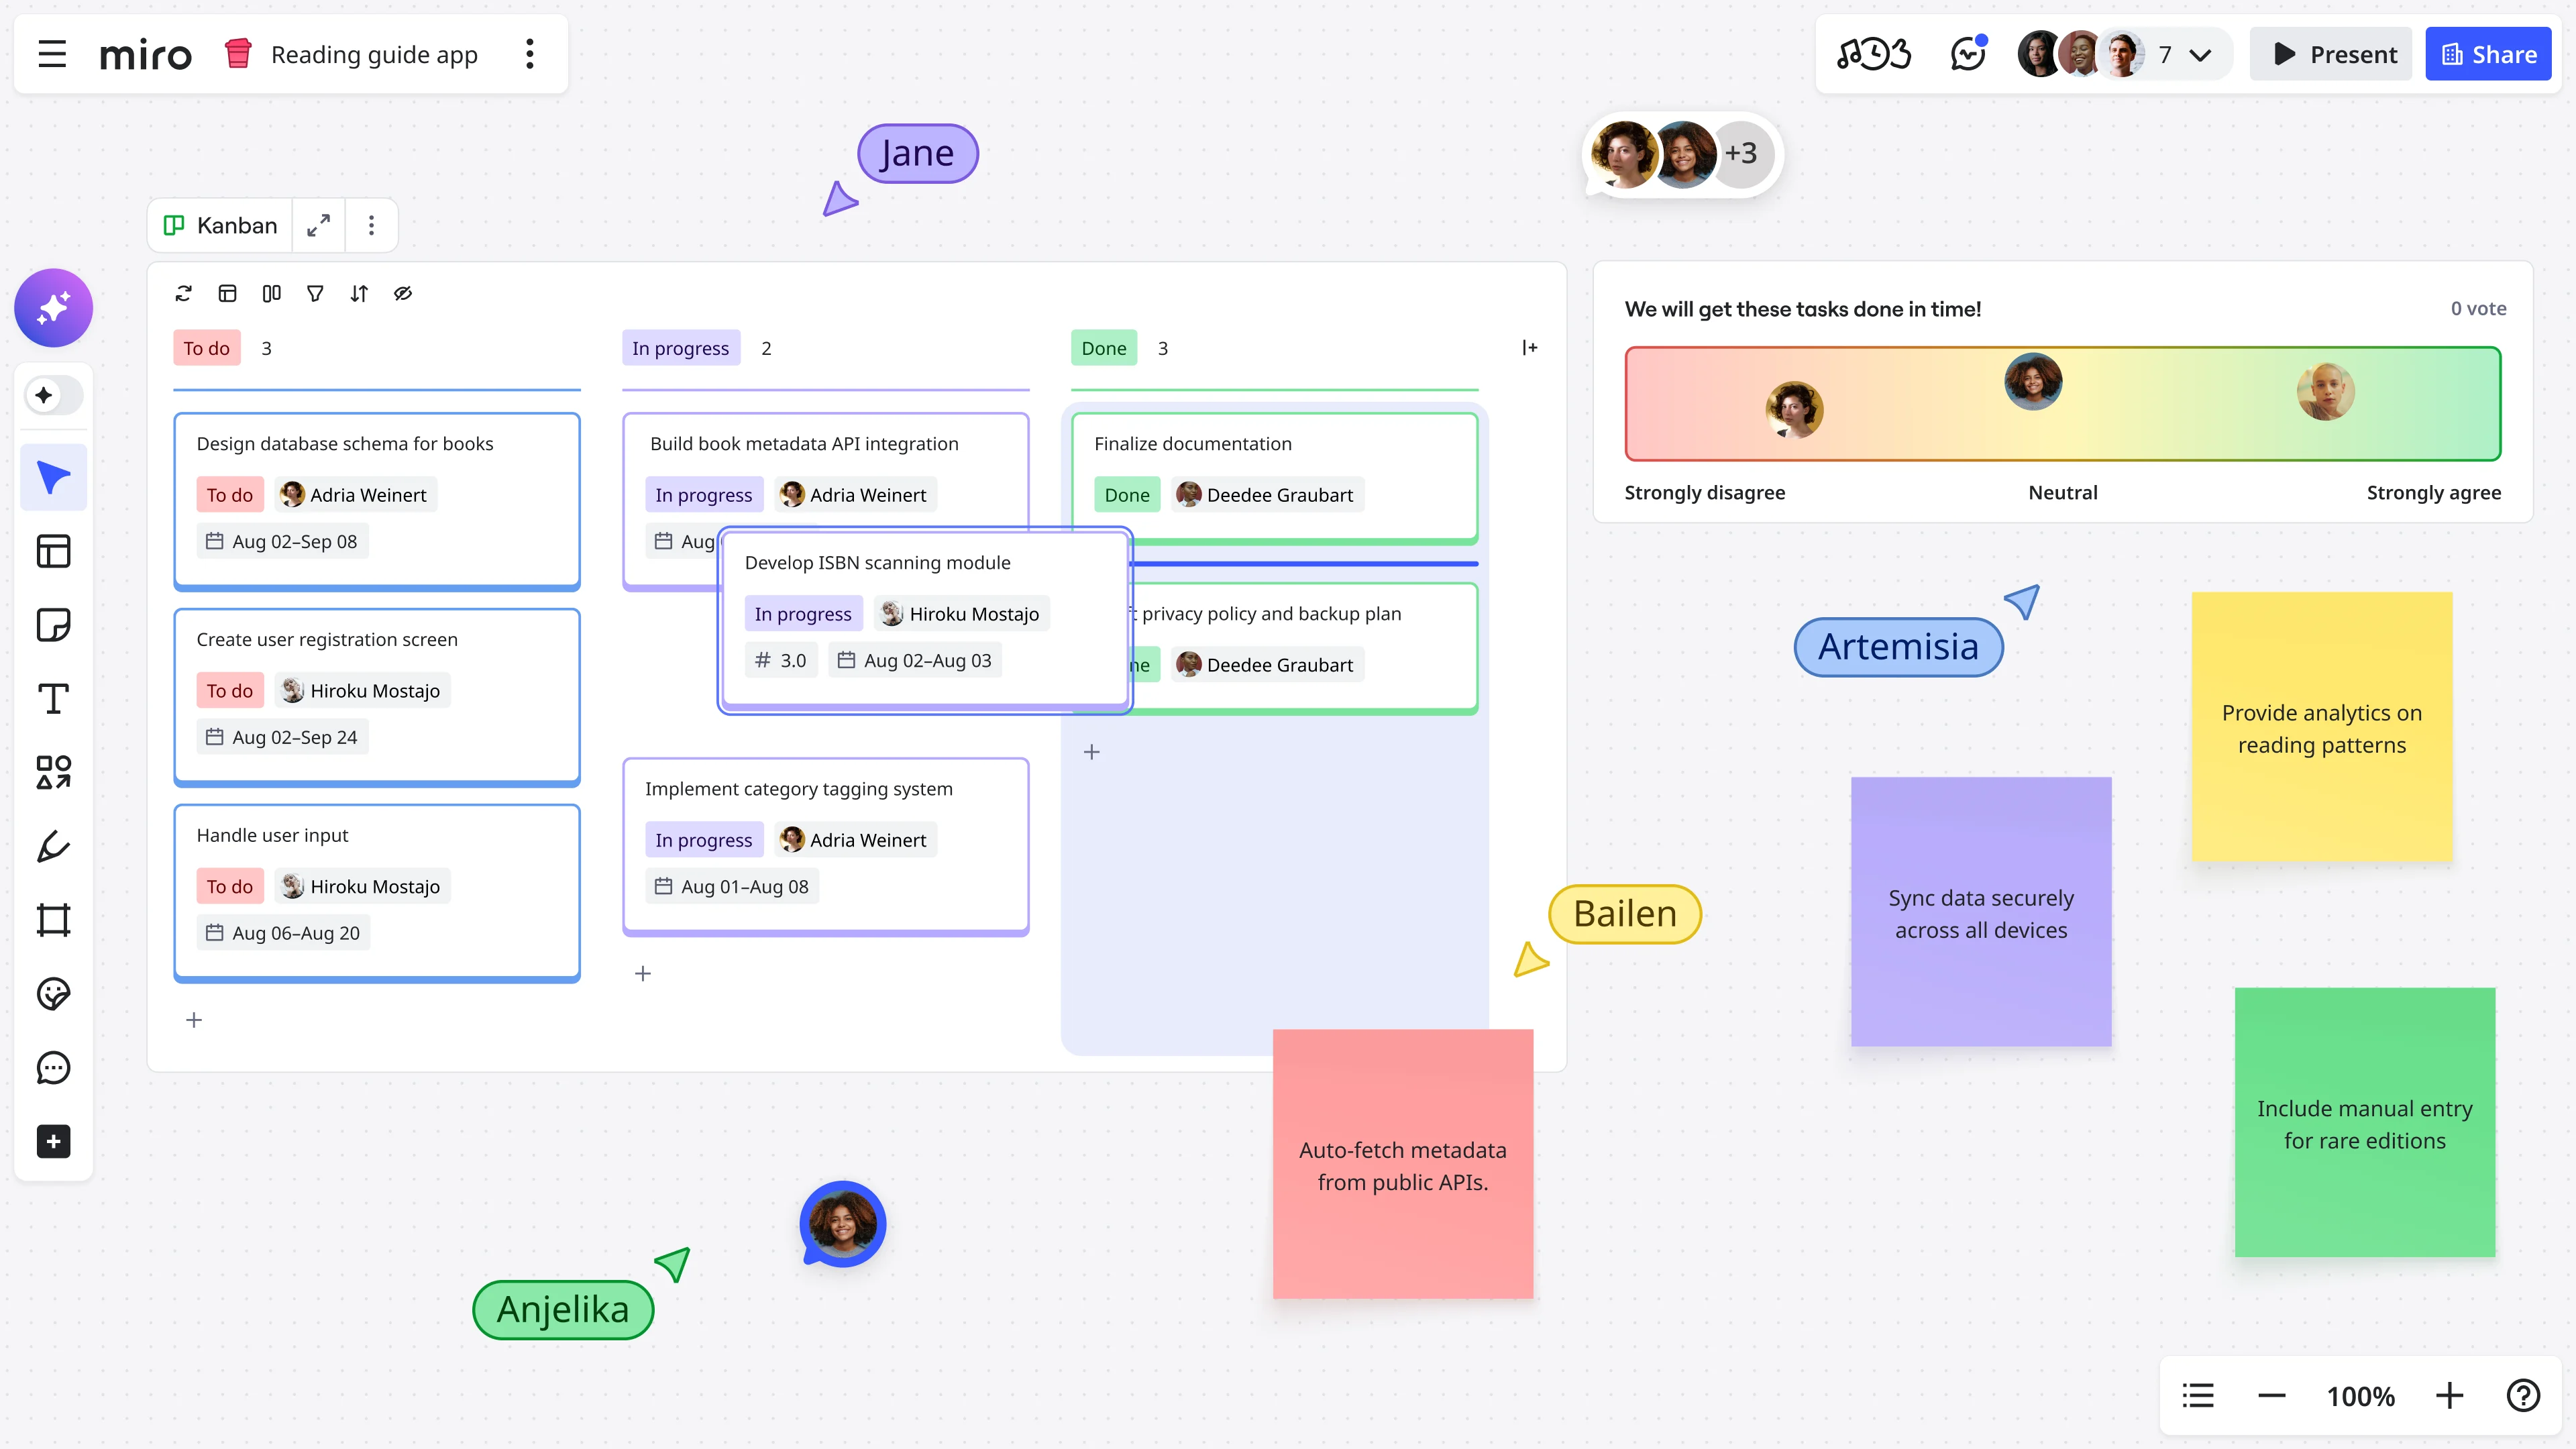
Task: Select the frame tool
Action: (x=53, y=920)
